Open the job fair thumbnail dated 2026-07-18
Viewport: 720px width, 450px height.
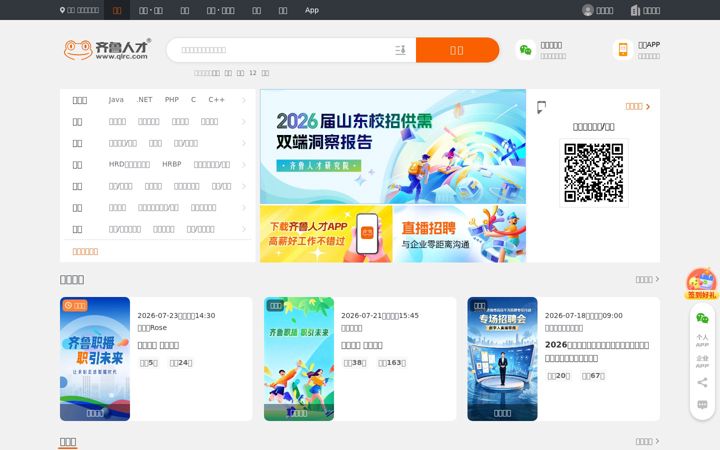[x=502, y=359]
